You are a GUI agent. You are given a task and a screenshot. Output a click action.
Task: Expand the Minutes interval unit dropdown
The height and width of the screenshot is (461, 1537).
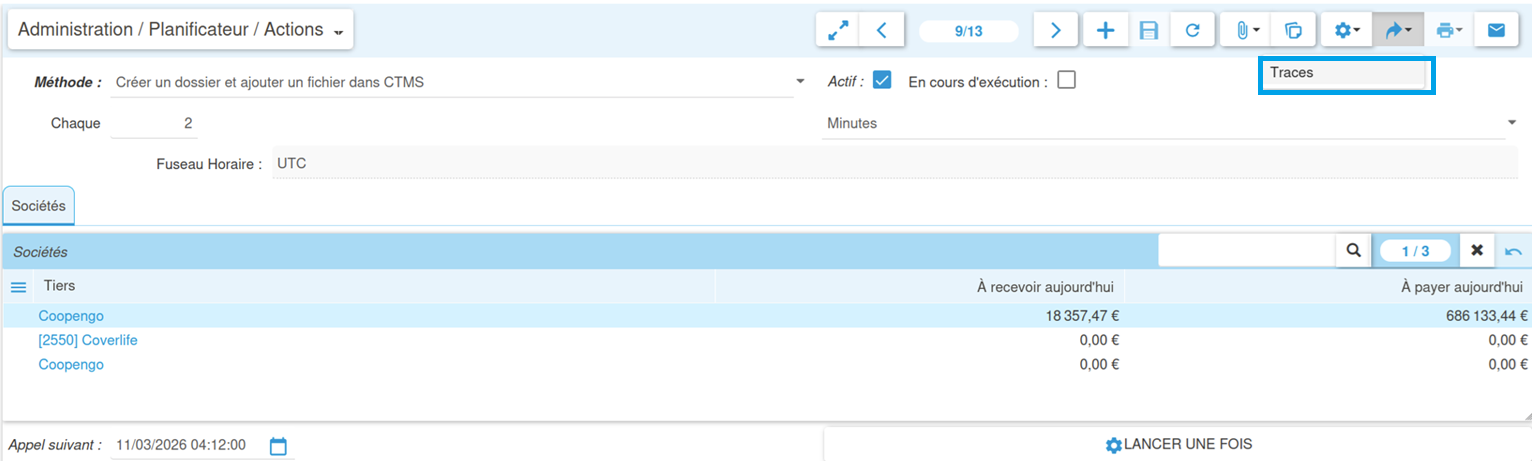click(x=1511, y=123)
